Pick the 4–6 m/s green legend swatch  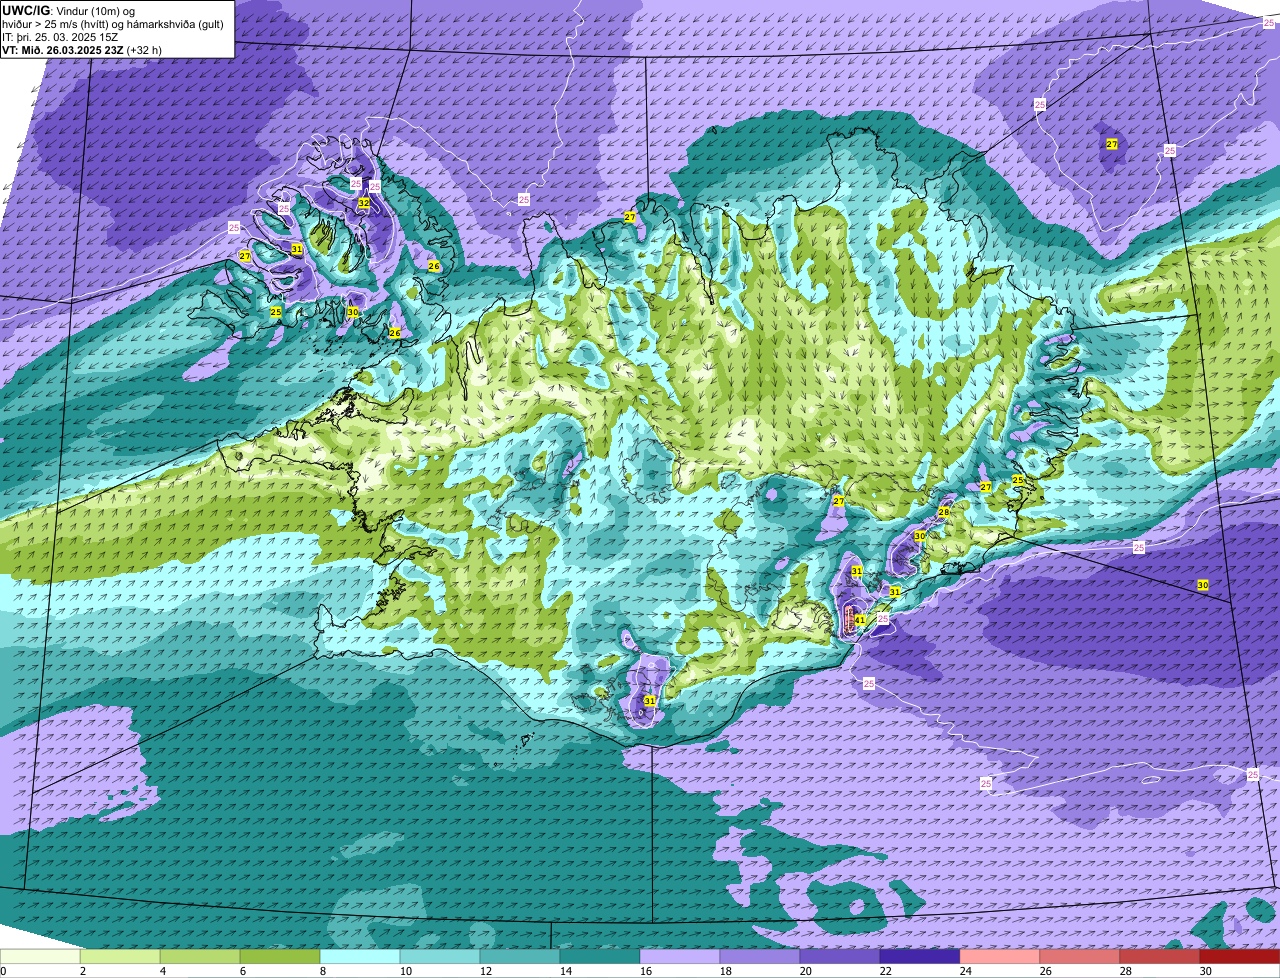click(200, 956)
